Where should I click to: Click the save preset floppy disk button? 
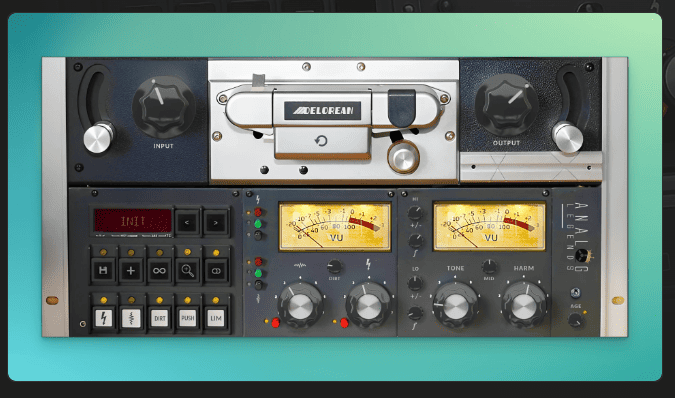pyautogui.click(x=103, y=271)
